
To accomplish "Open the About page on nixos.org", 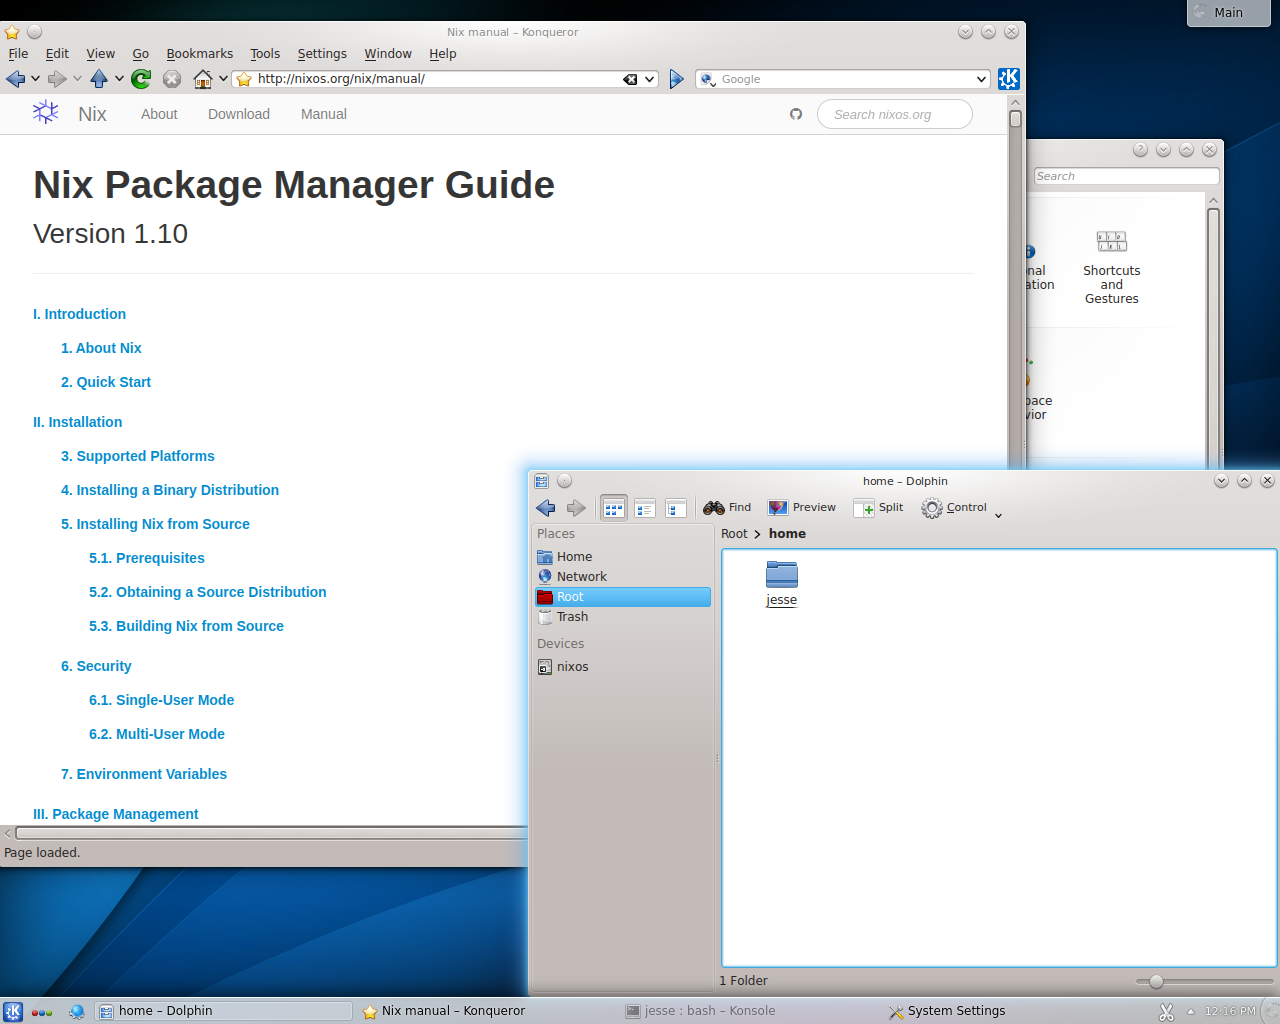I will point(159,114).
